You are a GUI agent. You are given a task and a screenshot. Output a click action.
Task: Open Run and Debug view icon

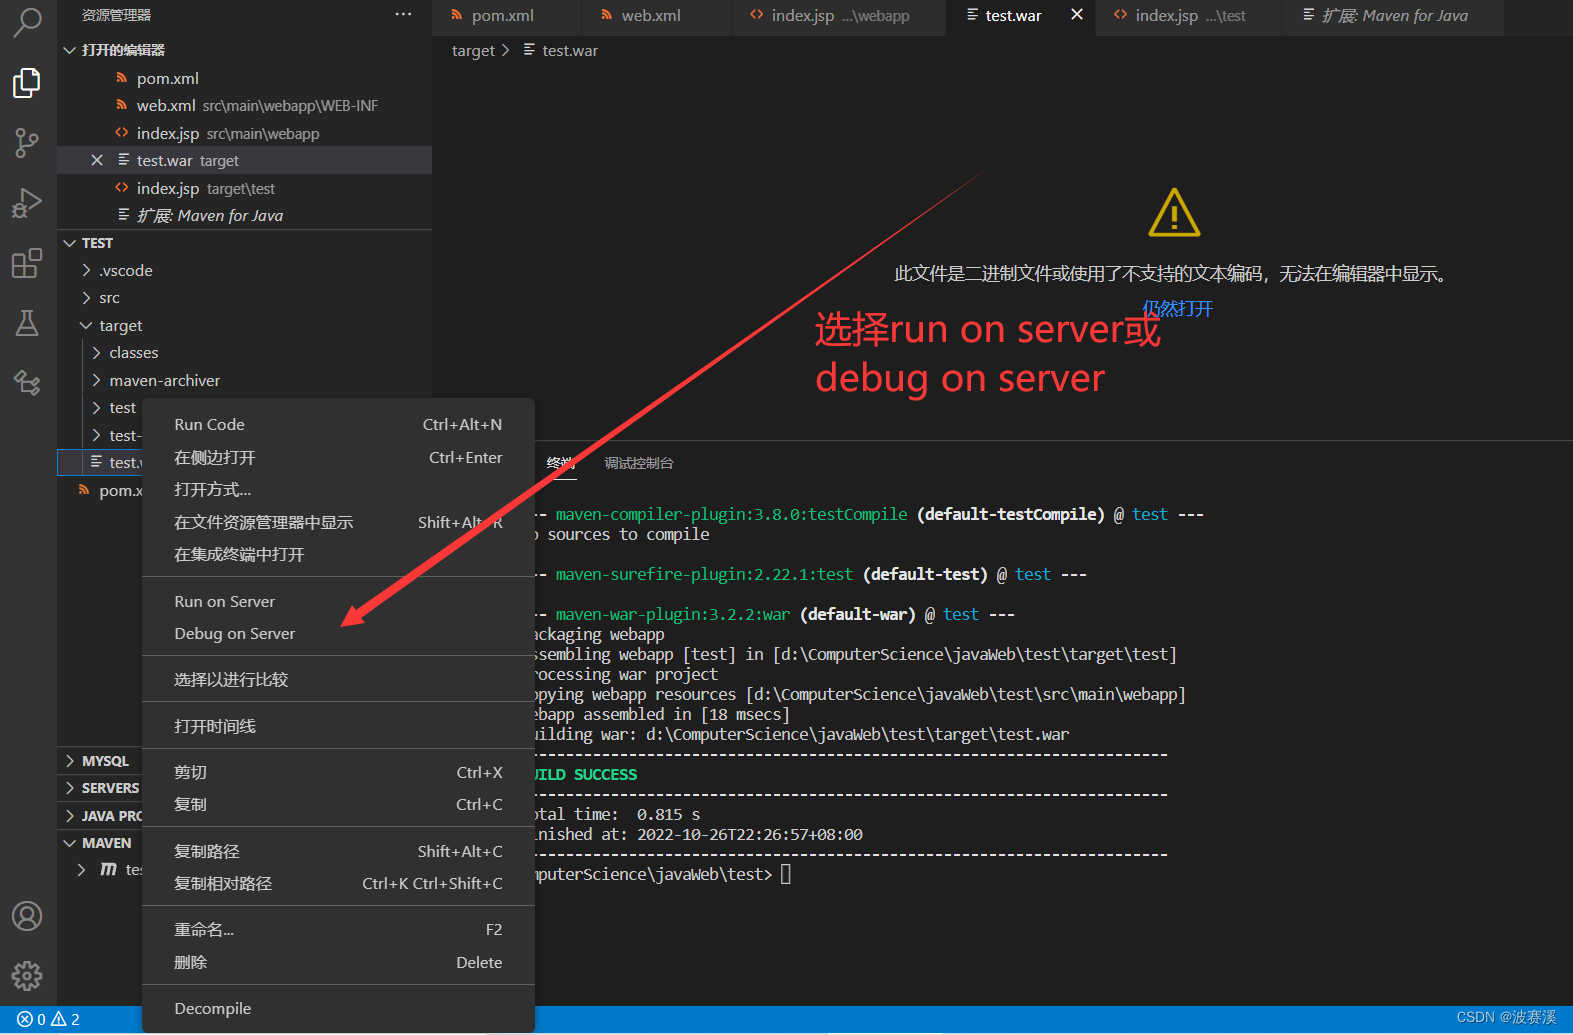click(x=27, y=203)
